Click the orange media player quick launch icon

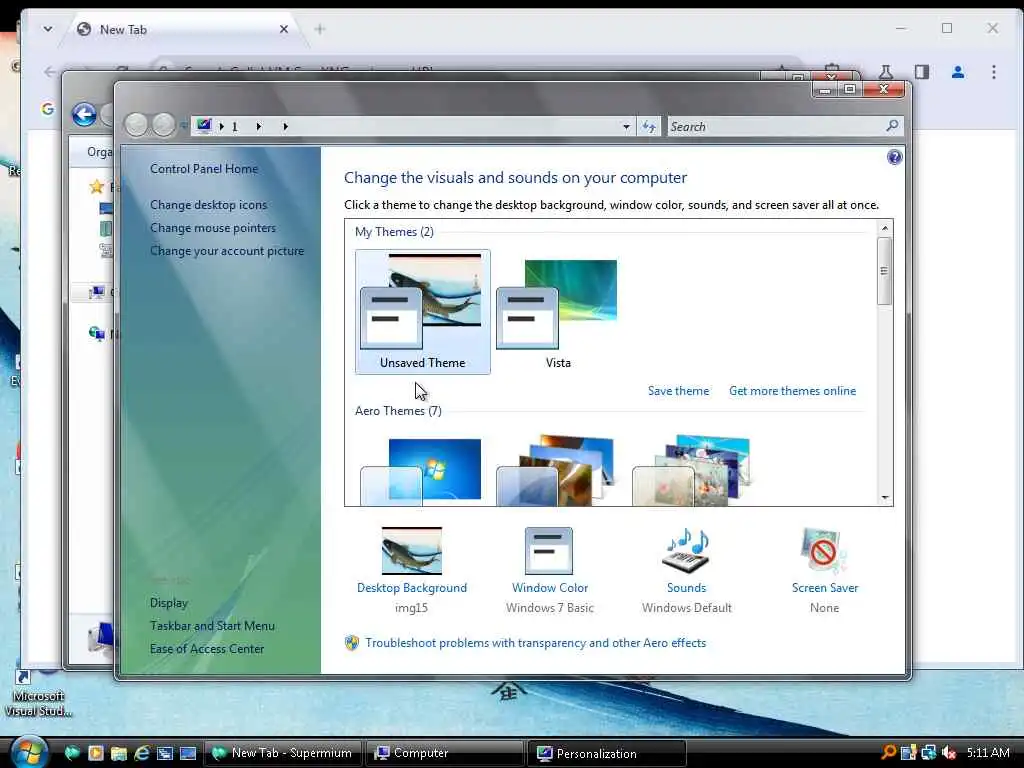95,753
